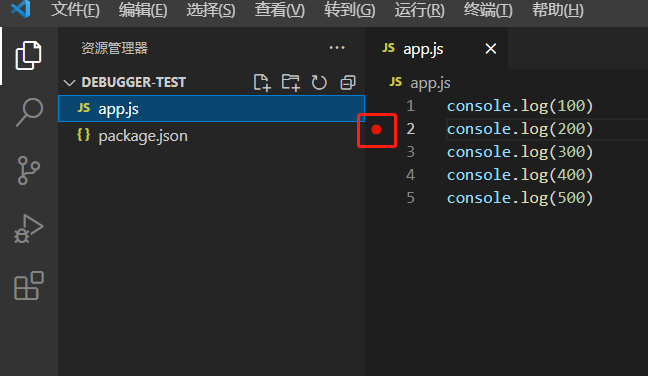Click the New Folder icon in explorer
The height and width of the screenshot is (376, 648).
[x=291, y=82]
